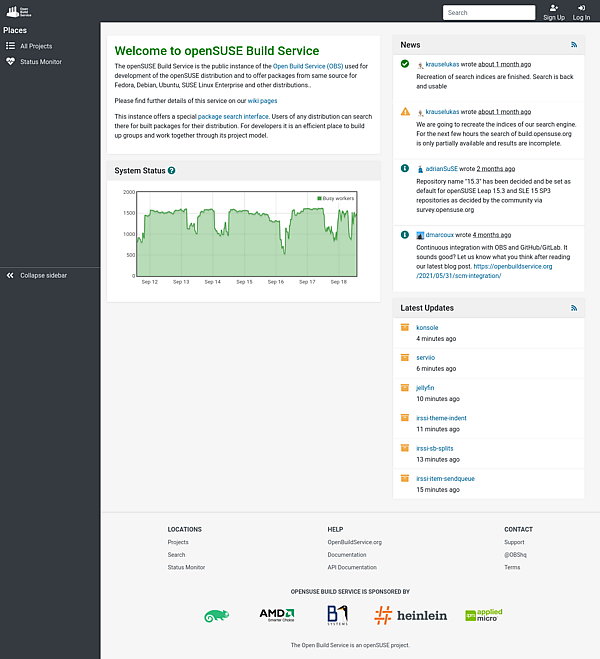Click the package icon next to jellyfin

[405, 387]
